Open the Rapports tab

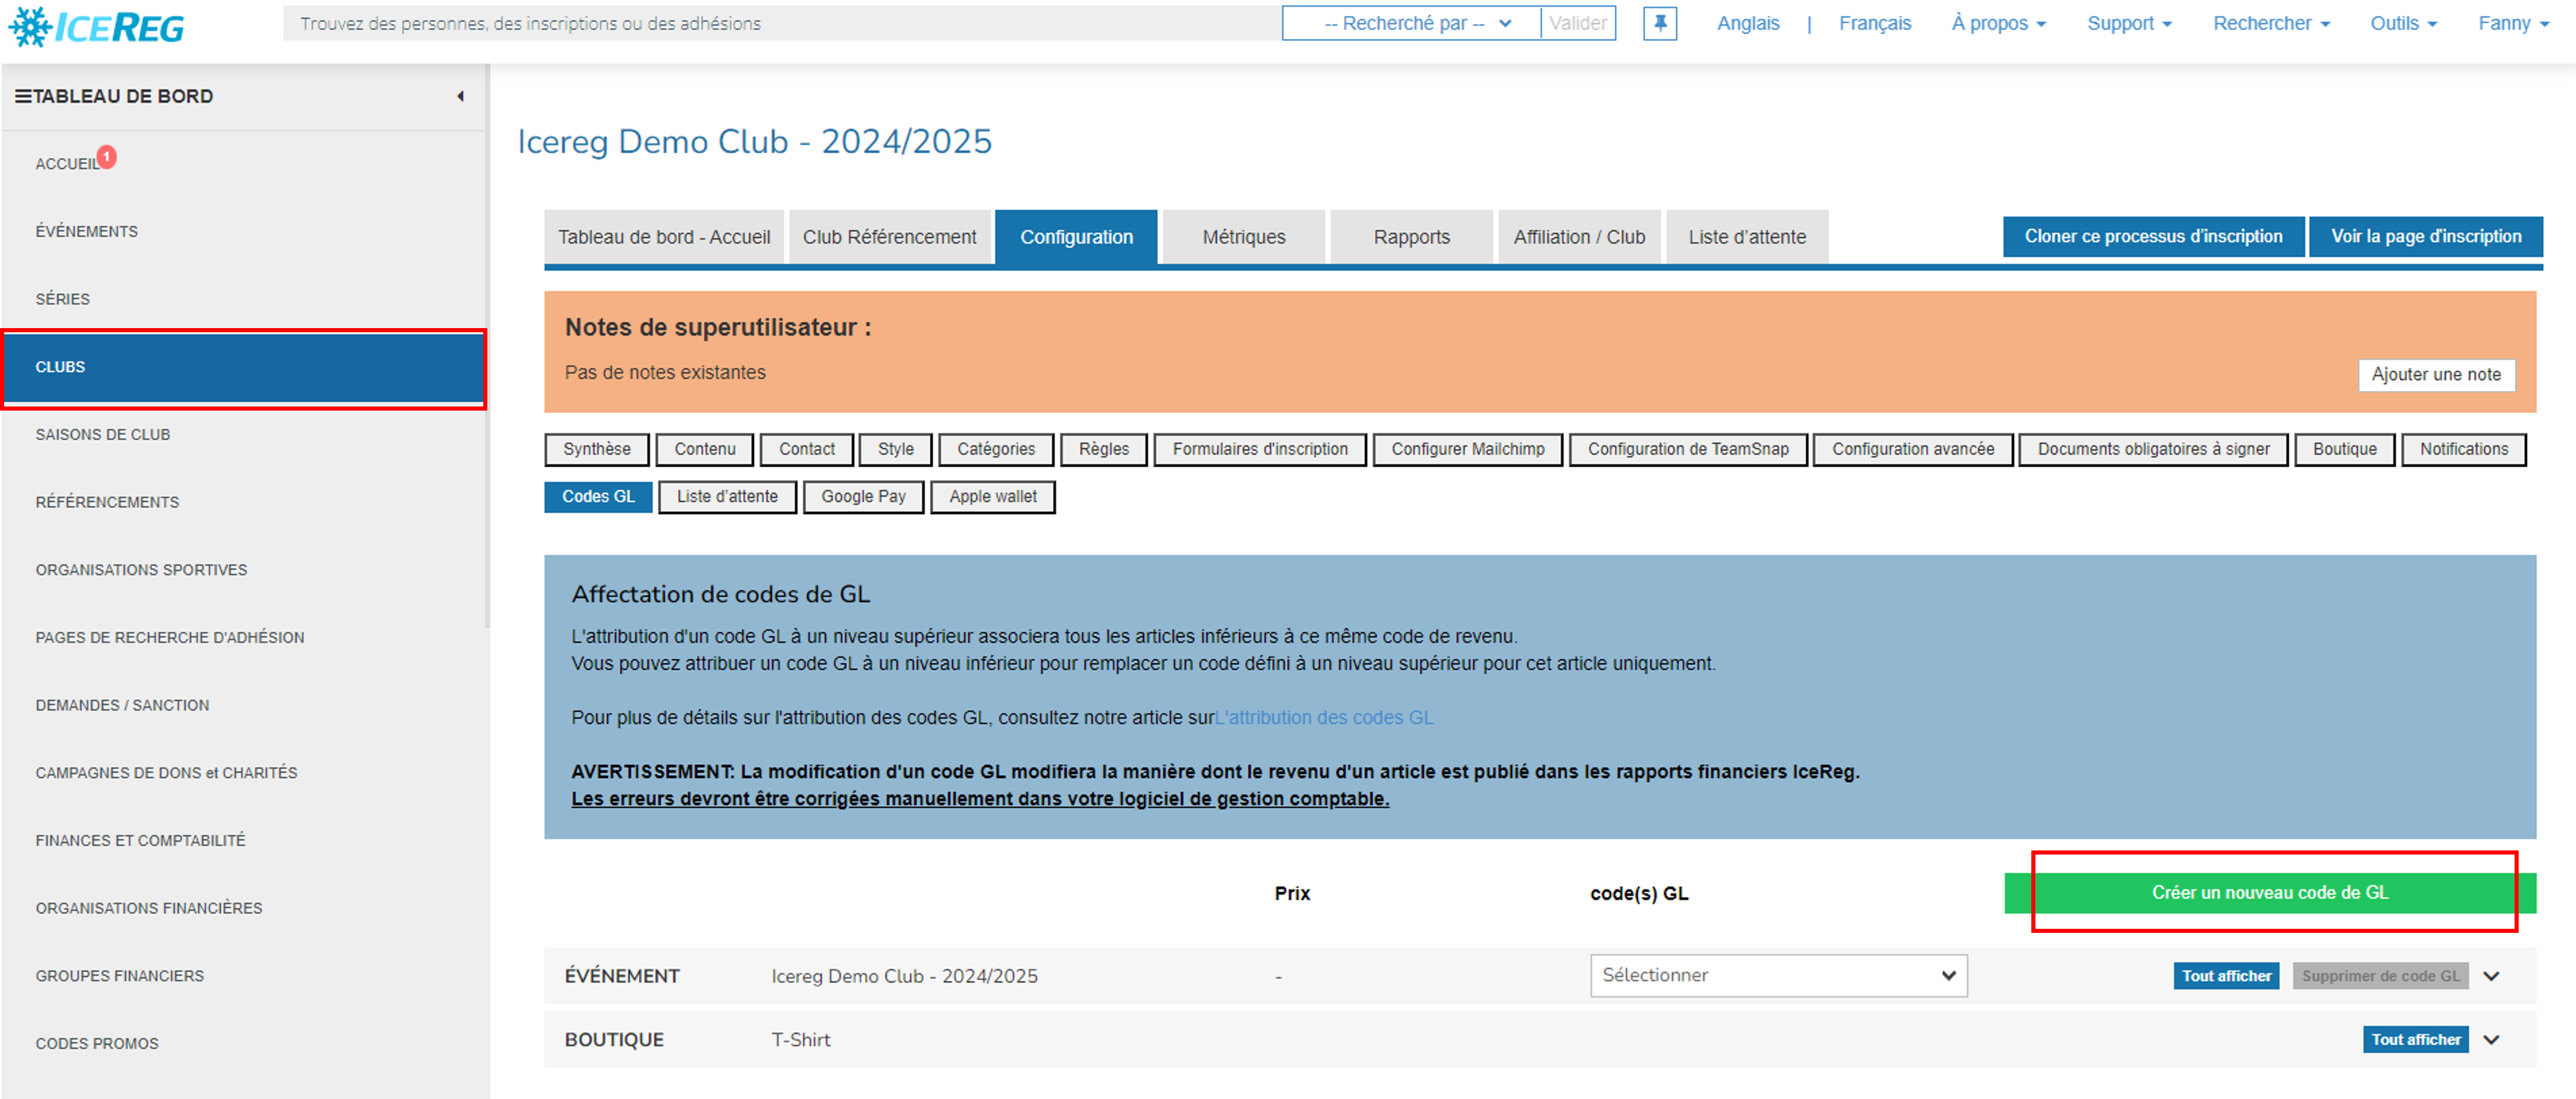click(1411, 237)
